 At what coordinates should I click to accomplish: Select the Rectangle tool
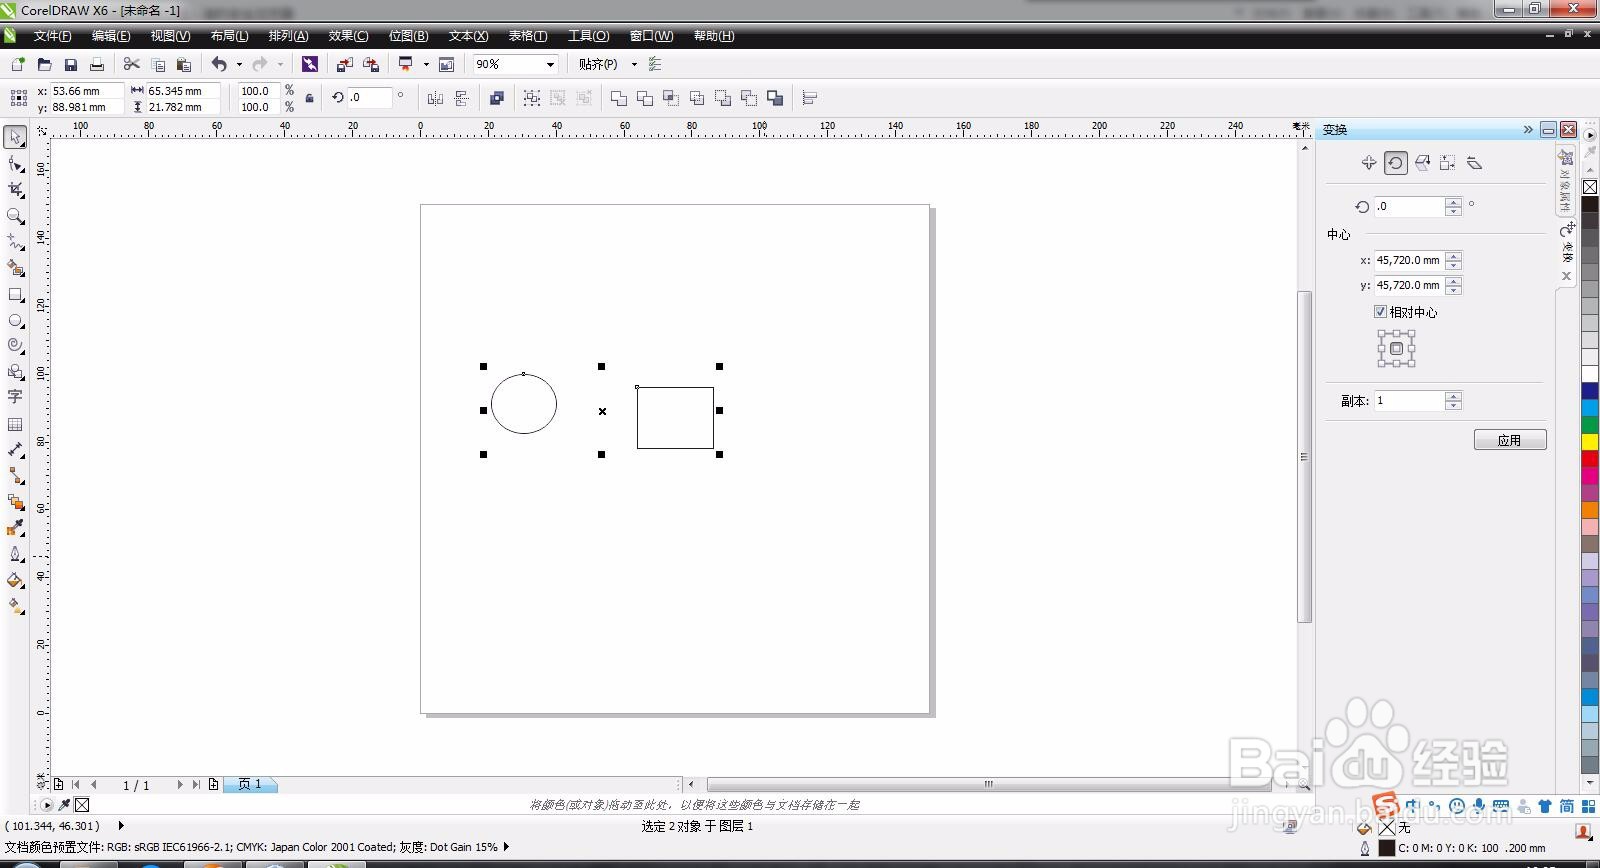[x=15, y=294]
